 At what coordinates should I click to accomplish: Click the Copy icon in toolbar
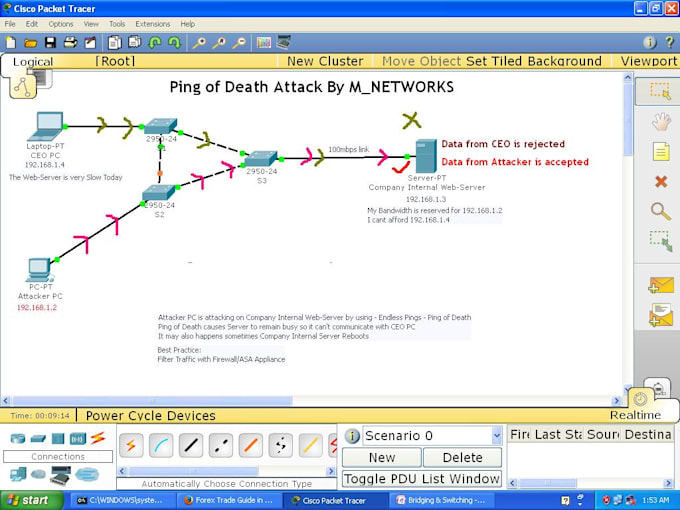pos(115,42)
